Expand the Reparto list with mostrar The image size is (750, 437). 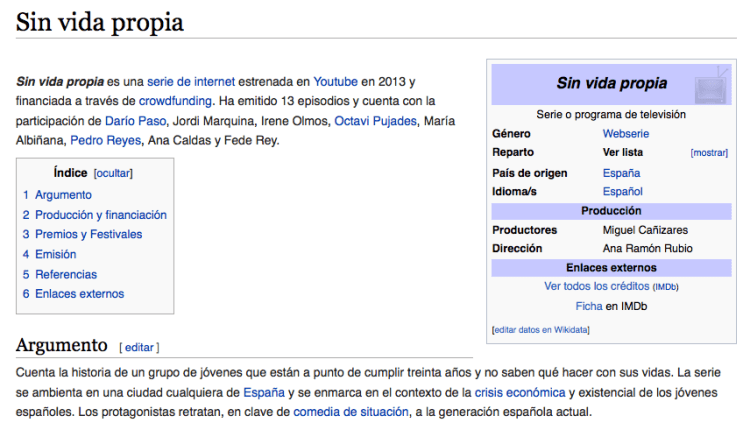click(x=709, y=153)
